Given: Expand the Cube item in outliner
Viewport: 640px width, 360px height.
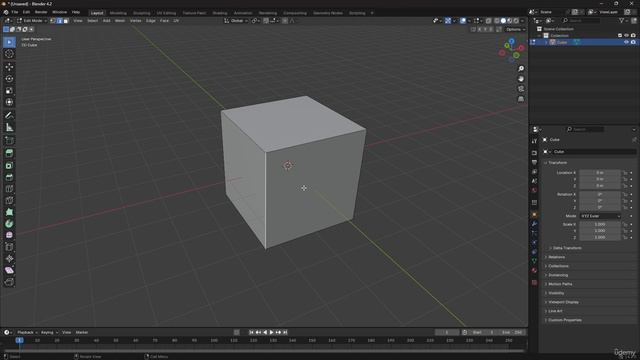Looking at the screenshot, I should click(546, 42).
